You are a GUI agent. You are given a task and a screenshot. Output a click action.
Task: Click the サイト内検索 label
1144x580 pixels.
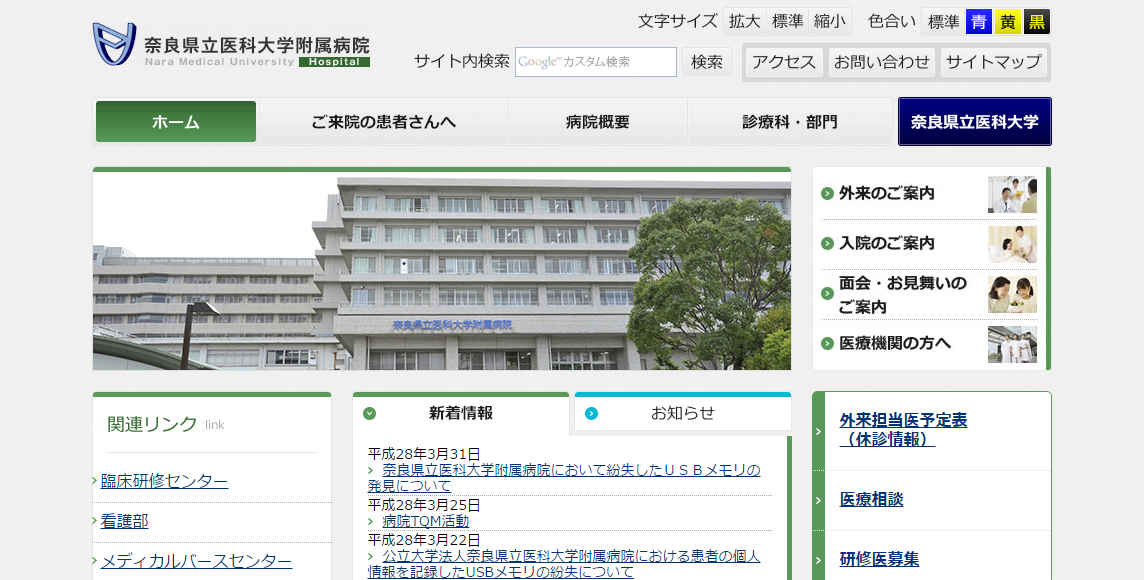[462, 61]
